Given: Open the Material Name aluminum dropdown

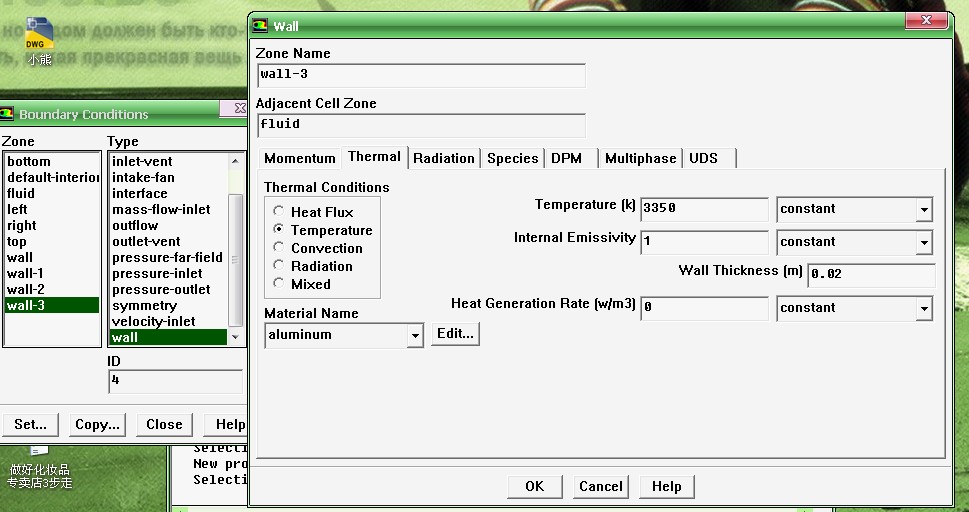Looking at the screenshot, I should [x=415, y=336].
